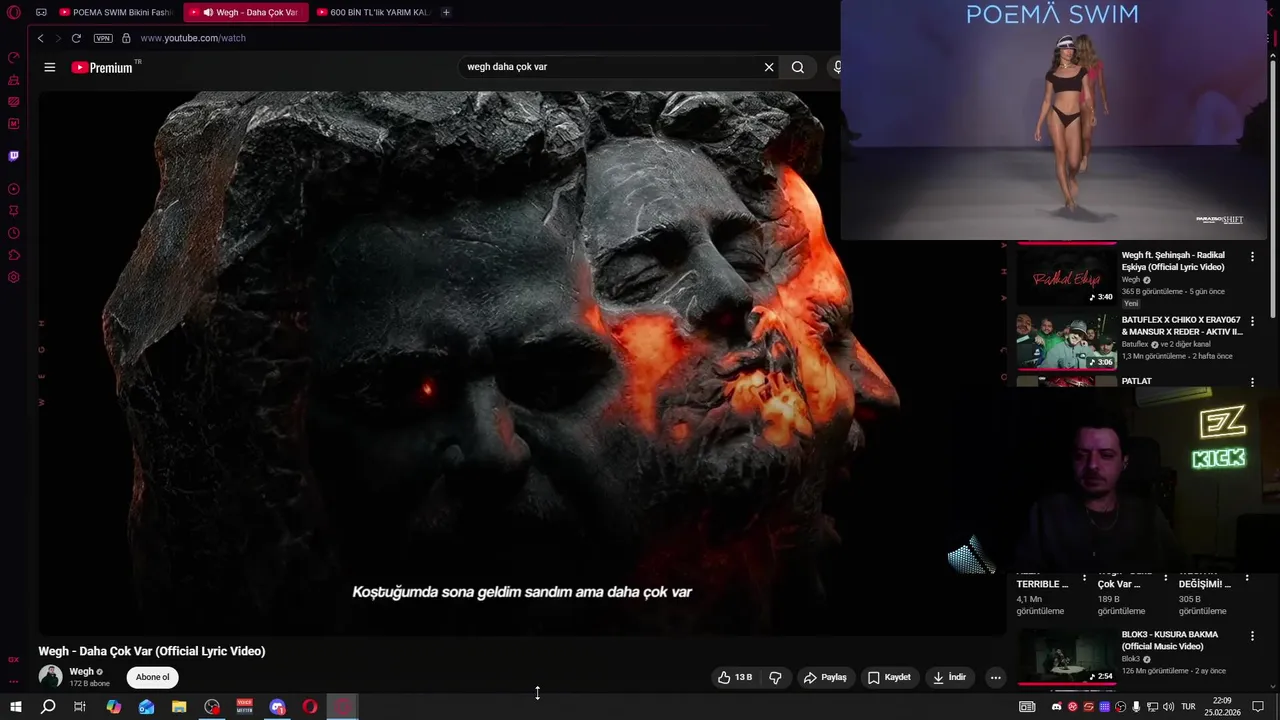Open red Opera browser taskbar icon

pos(311,707)
